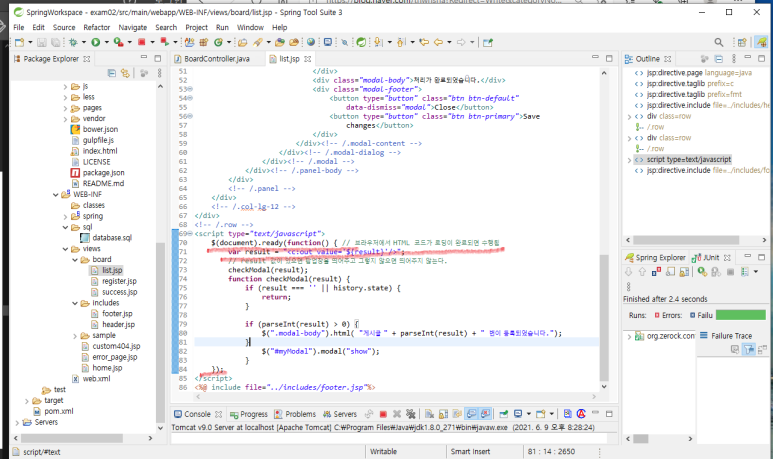The image size is (773, 459).
Task: Close the list.jsp editor tab
Action: pos(308,59)
